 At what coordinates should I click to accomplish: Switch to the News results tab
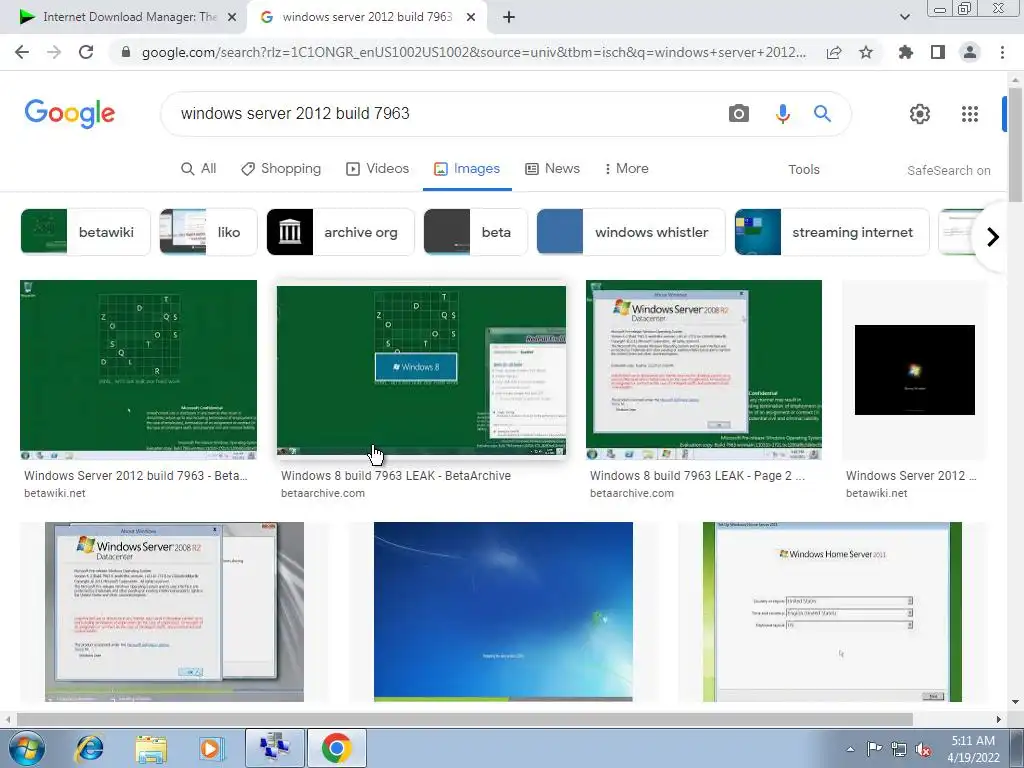pos(552,168)
